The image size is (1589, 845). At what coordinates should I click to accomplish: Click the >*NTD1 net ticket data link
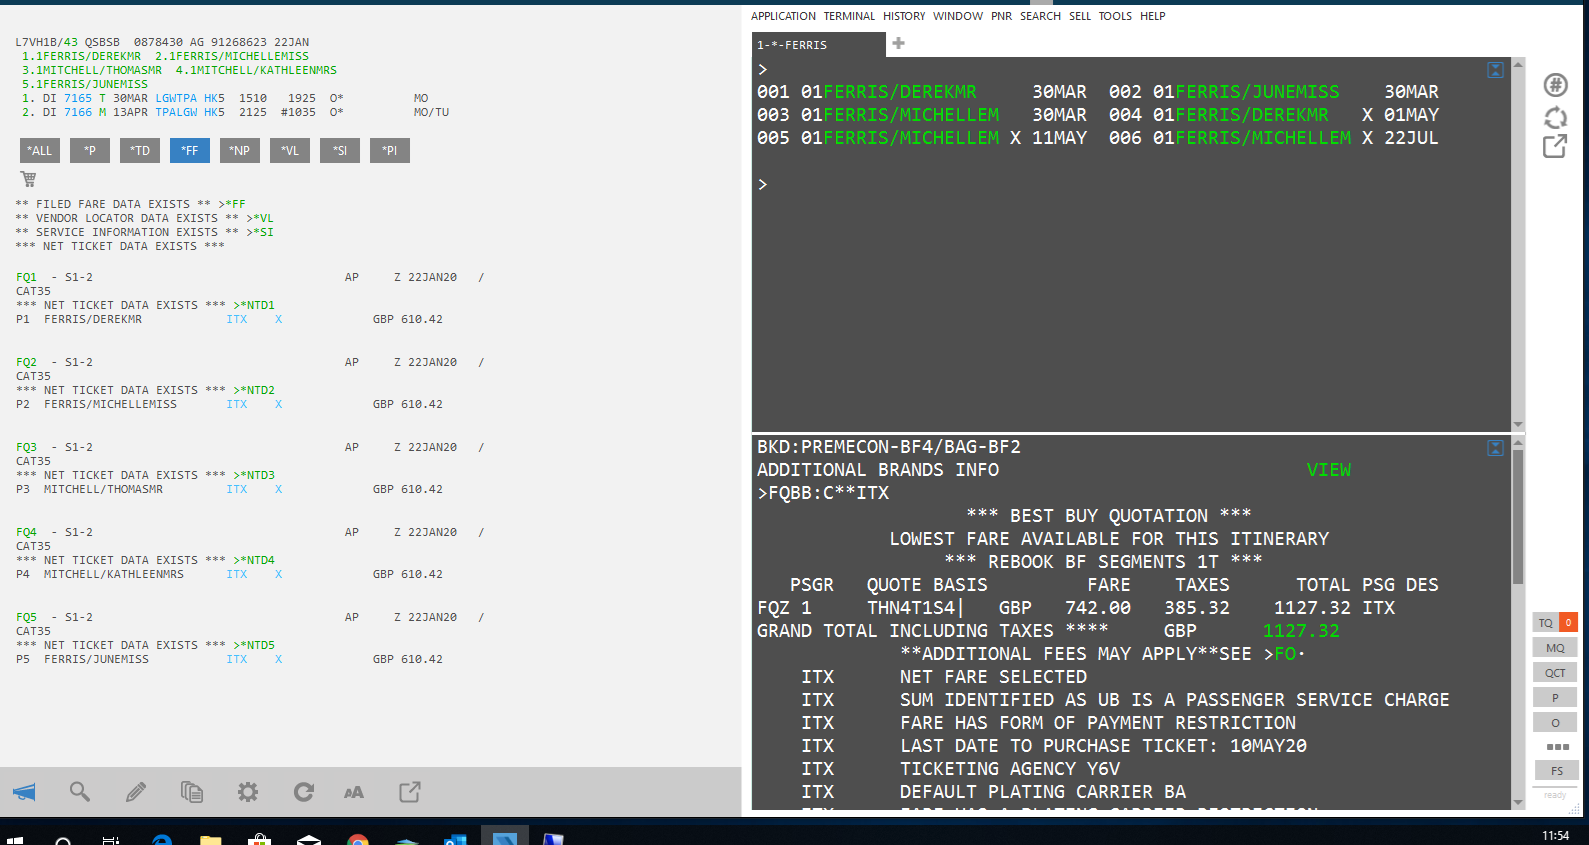pos(254,305)
